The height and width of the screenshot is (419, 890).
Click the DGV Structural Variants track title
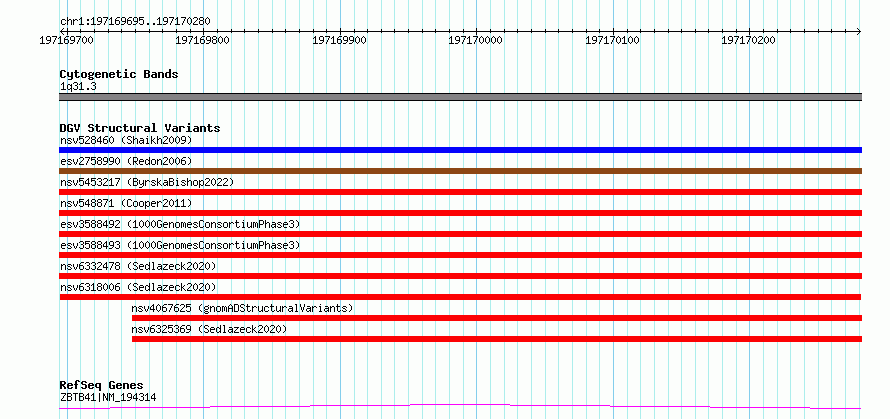click(x=140, y=128)
